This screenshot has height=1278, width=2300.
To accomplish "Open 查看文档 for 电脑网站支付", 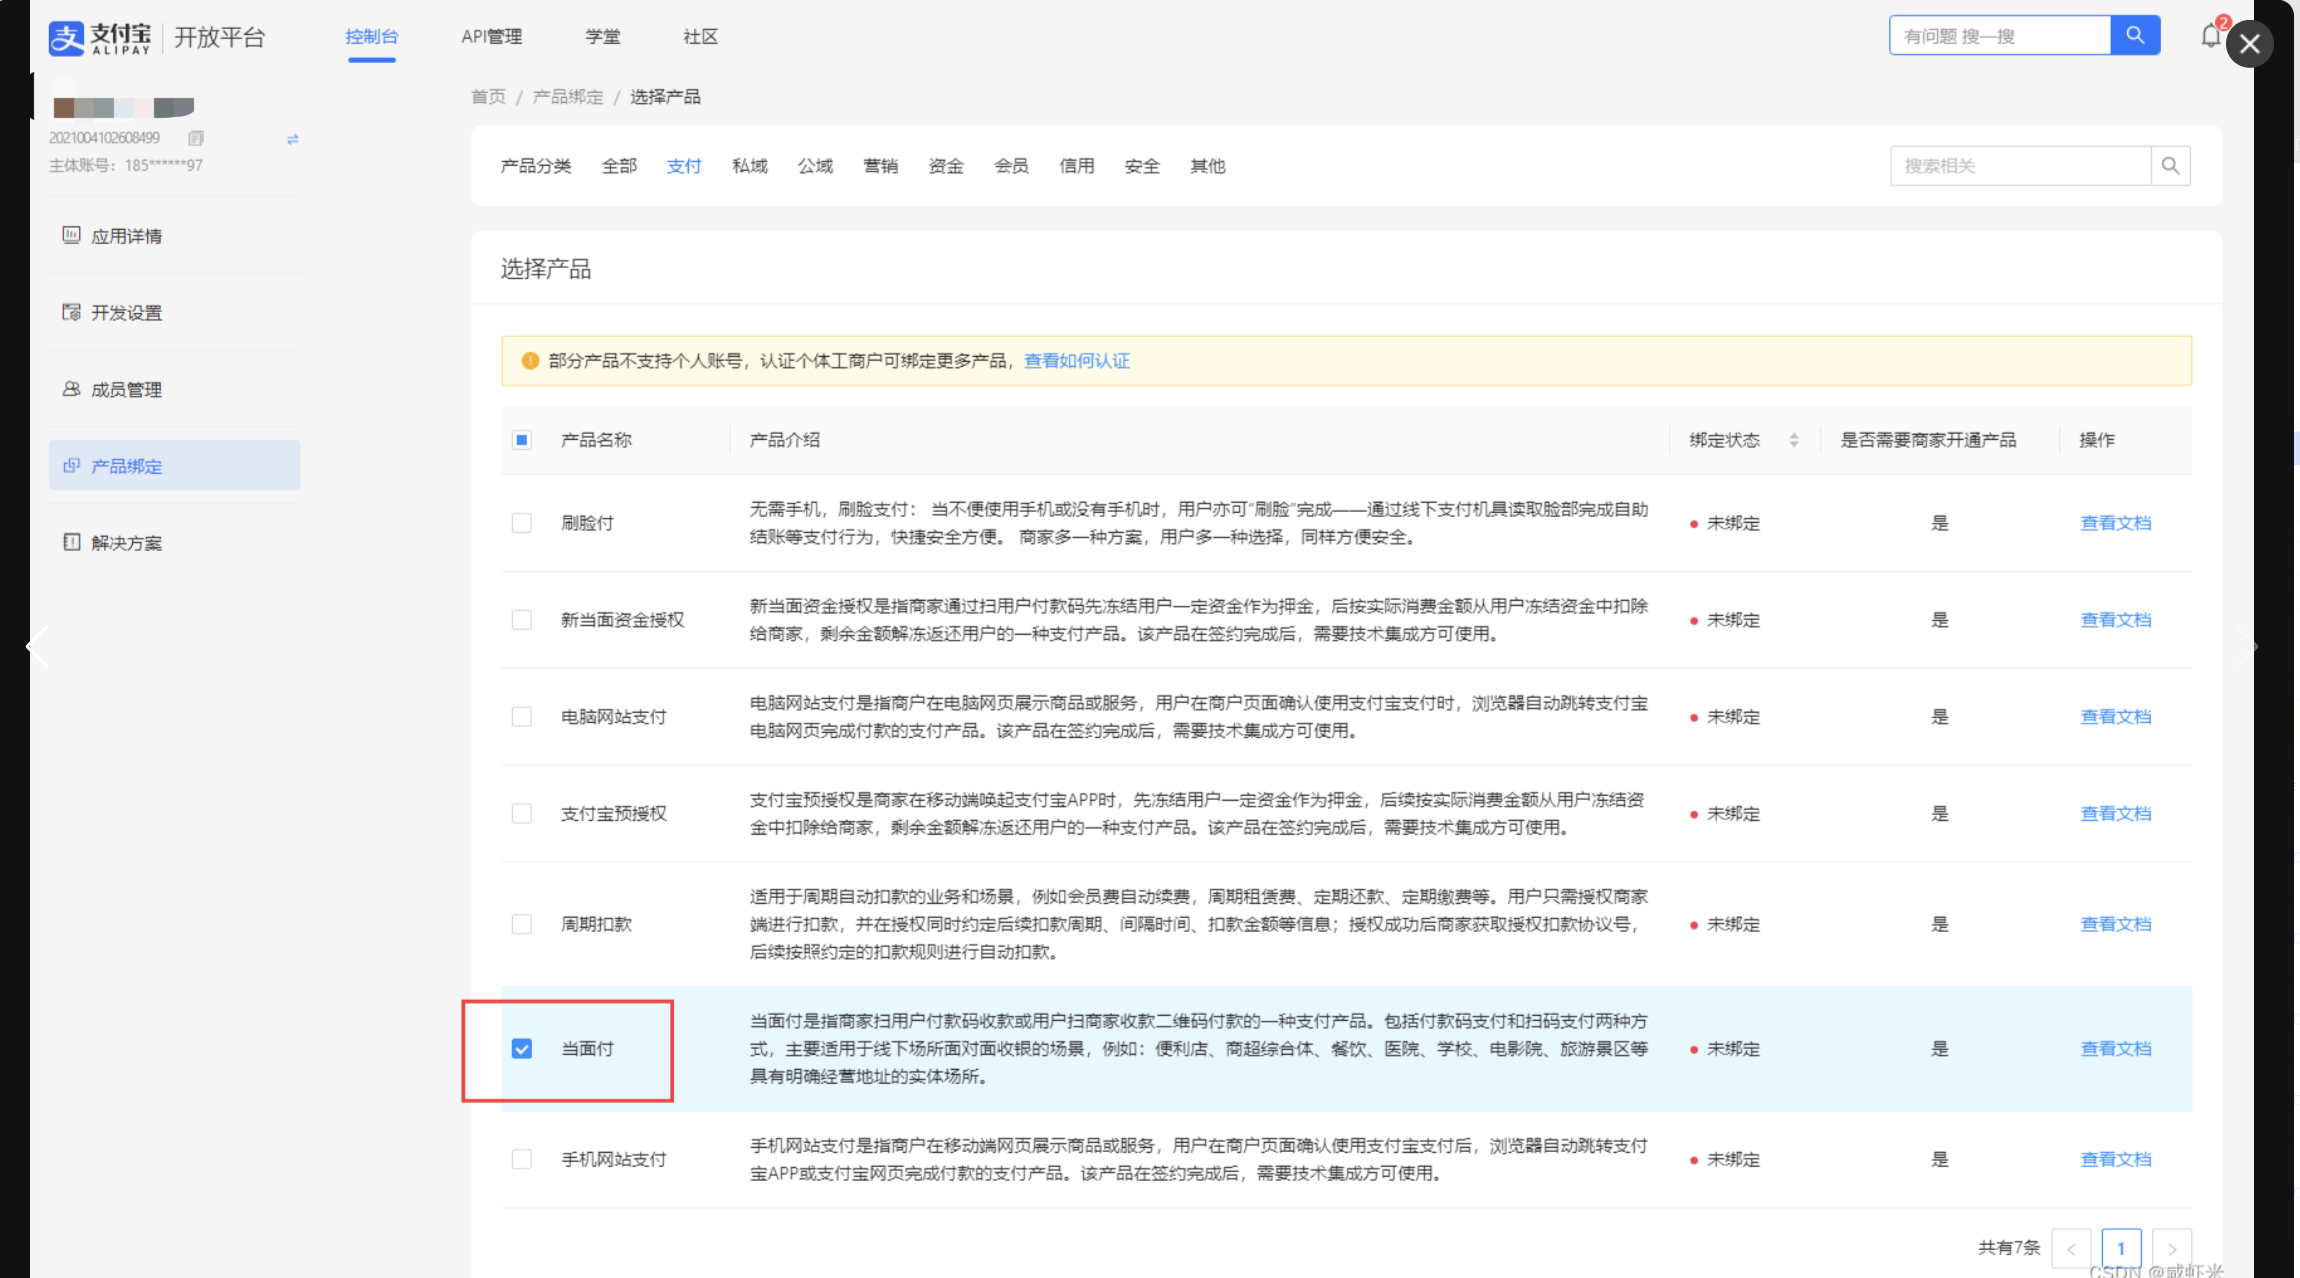I will tap(2115, 717).
